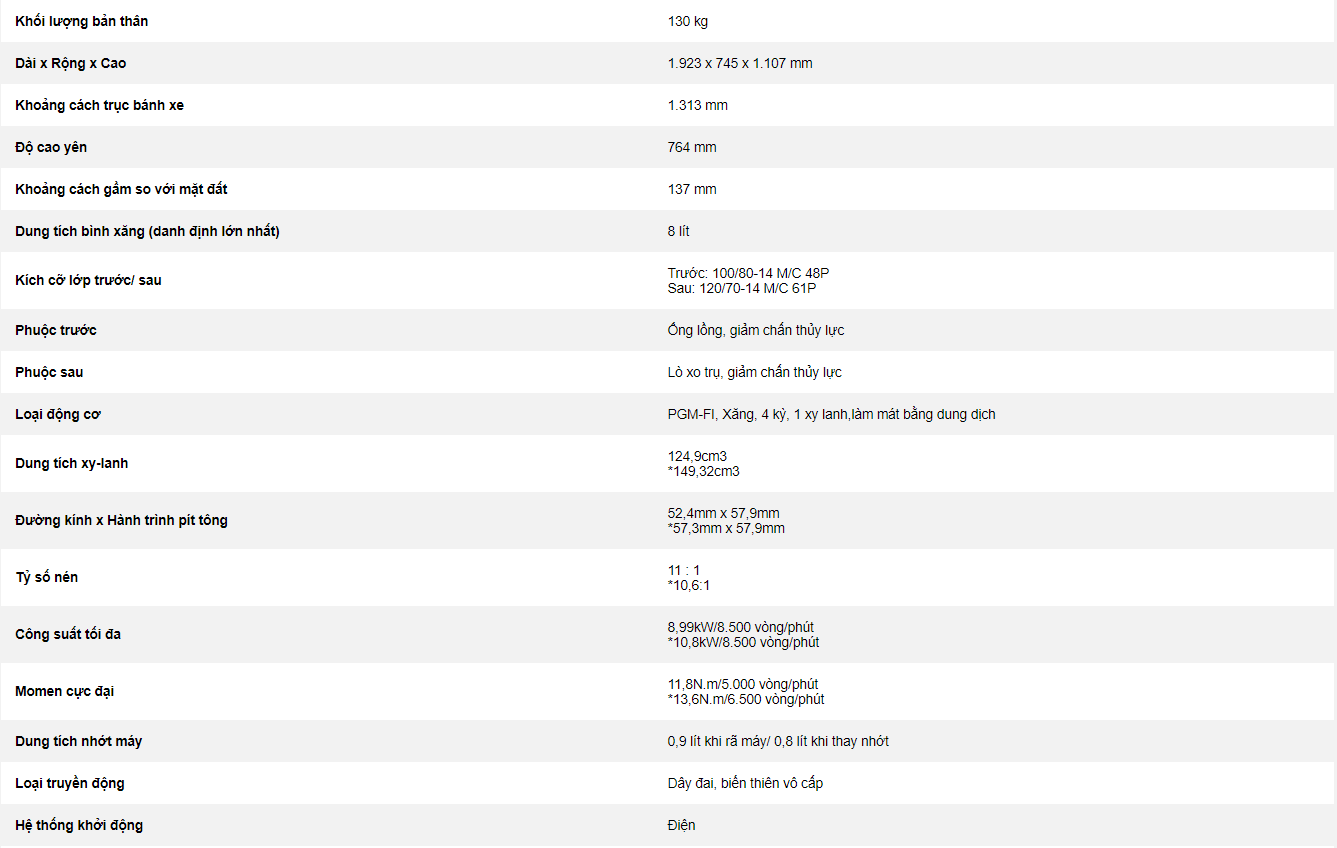Image resolution: width=1337 pixels, height=848 pixels.
Task: Select the Loại truyền động row label
Action: pyautogui.click(x=70, y=783)
